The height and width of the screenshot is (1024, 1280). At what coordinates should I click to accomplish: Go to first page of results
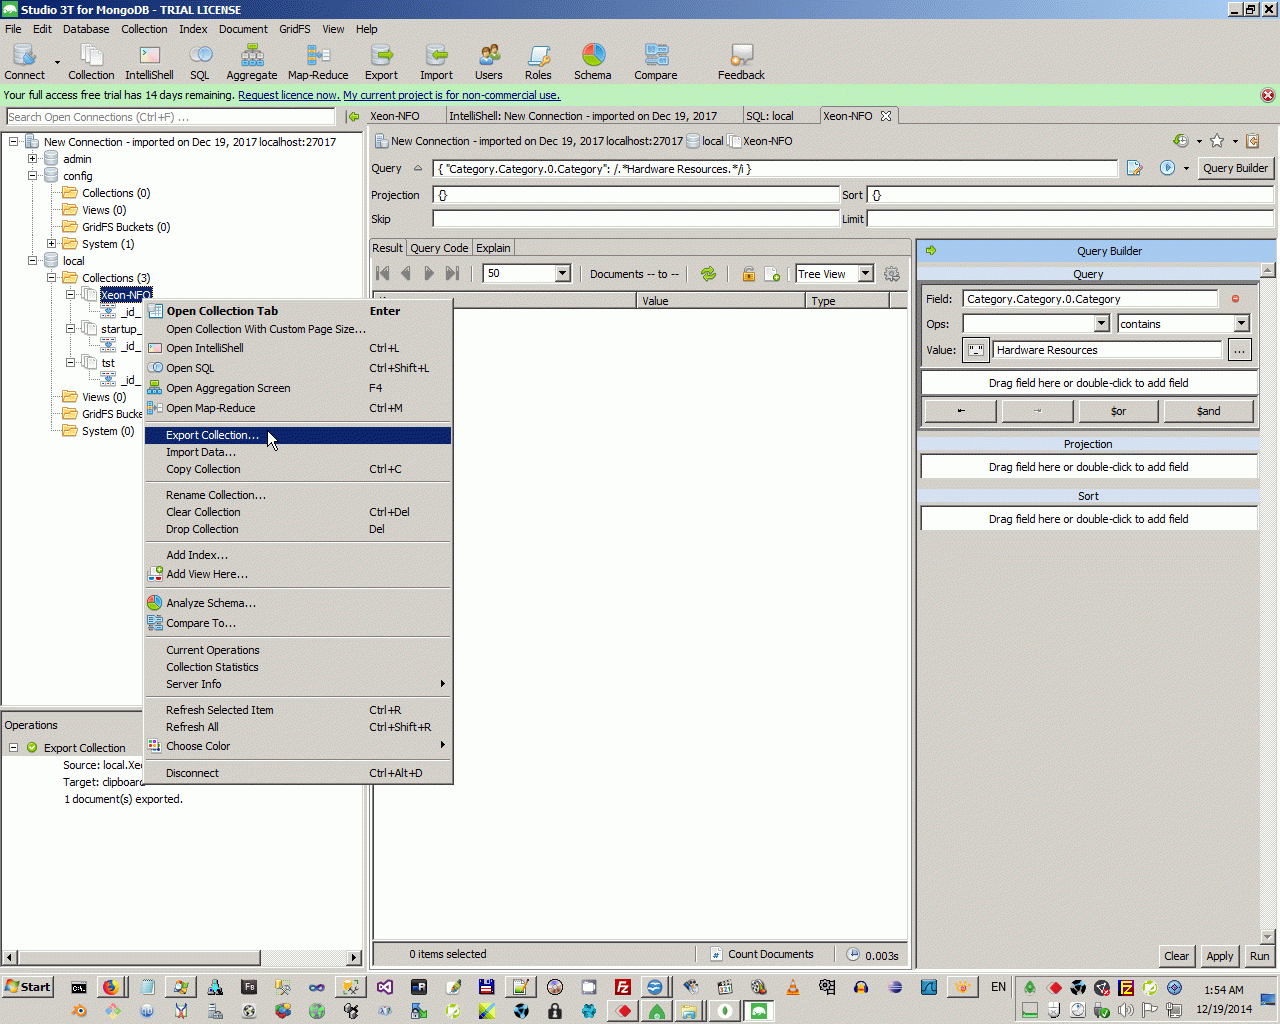point(383,273)
